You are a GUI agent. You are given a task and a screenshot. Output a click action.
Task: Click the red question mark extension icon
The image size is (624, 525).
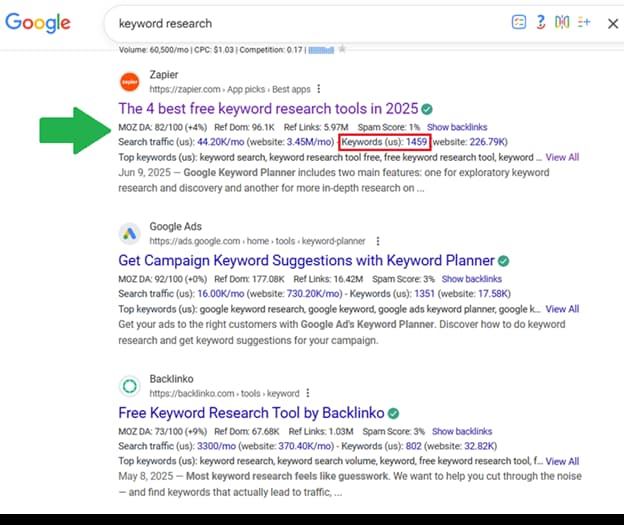click(540, 22)
